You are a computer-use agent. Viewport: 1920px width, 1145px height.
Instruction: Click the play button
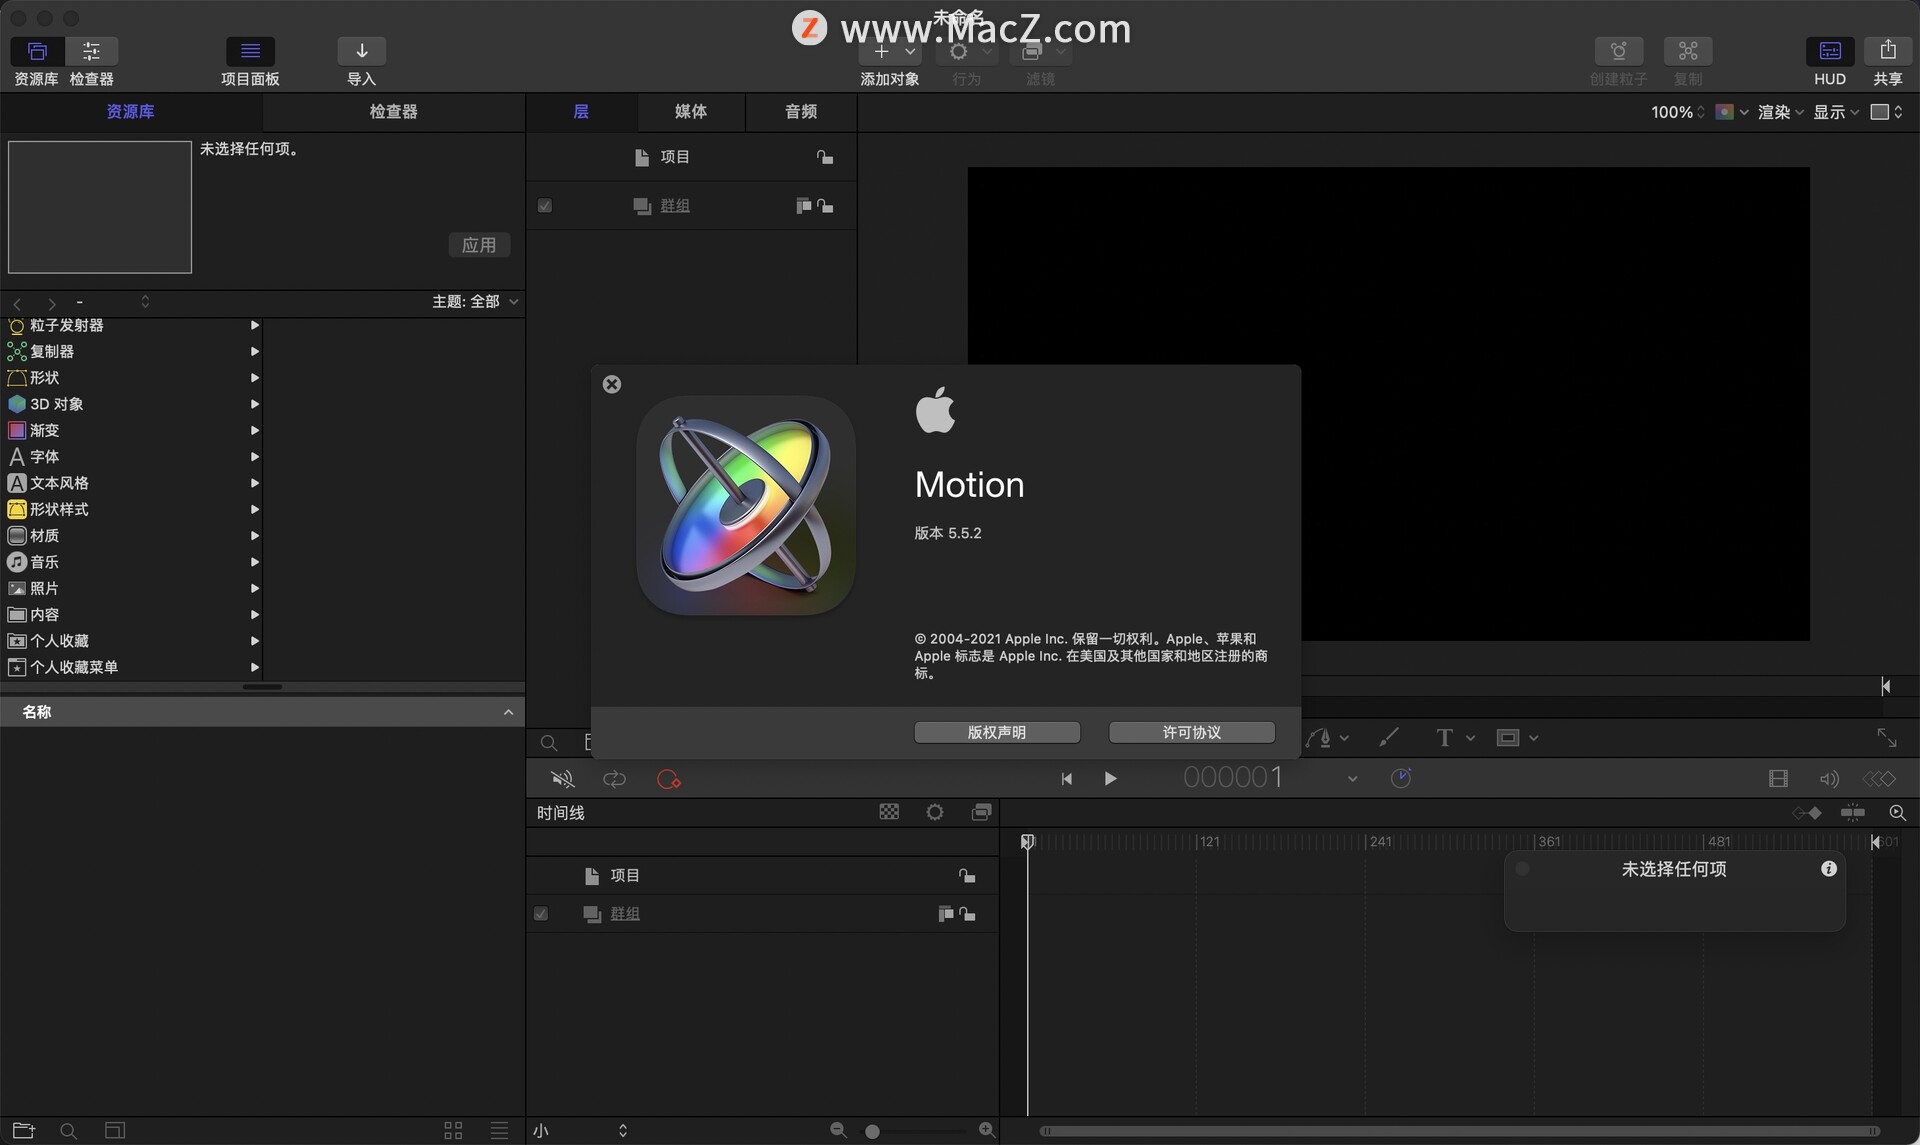(x=1110, y=779)
